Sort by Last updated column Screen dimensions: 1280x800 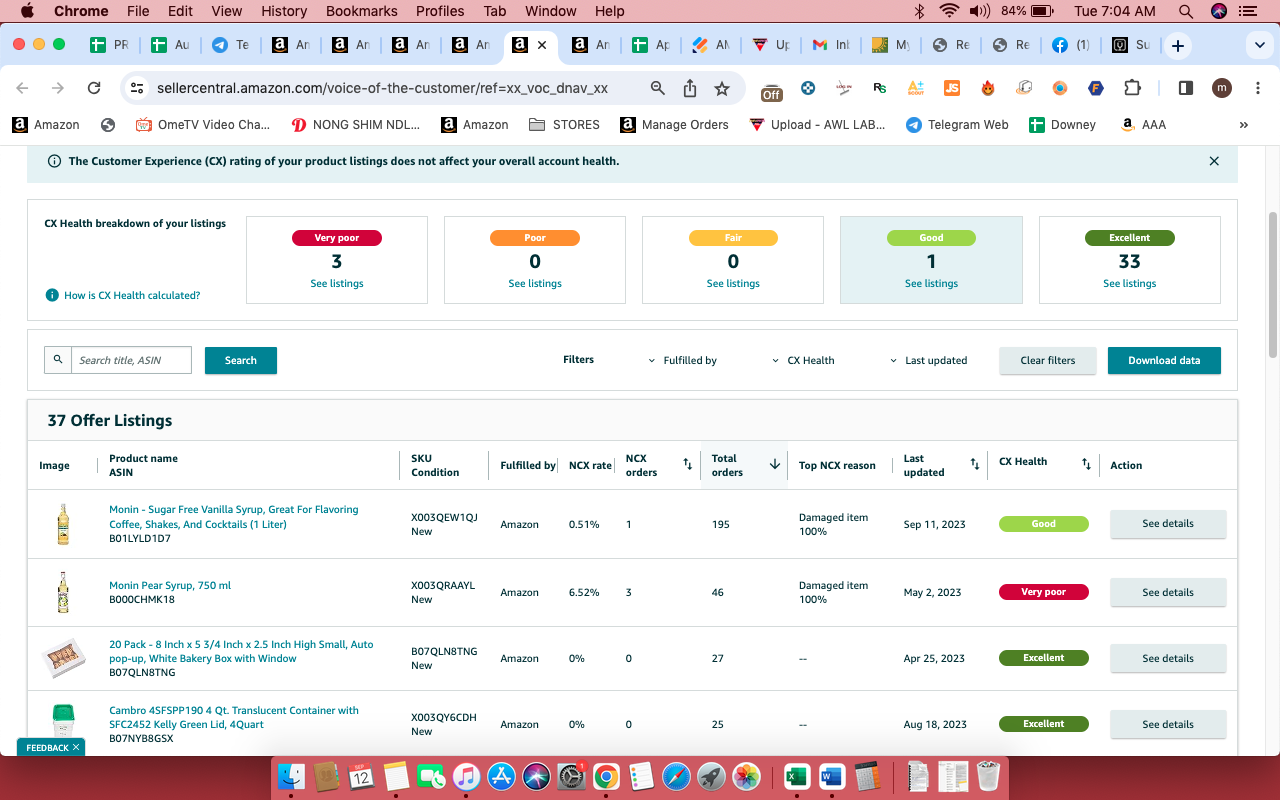click(x=975, y=465)
